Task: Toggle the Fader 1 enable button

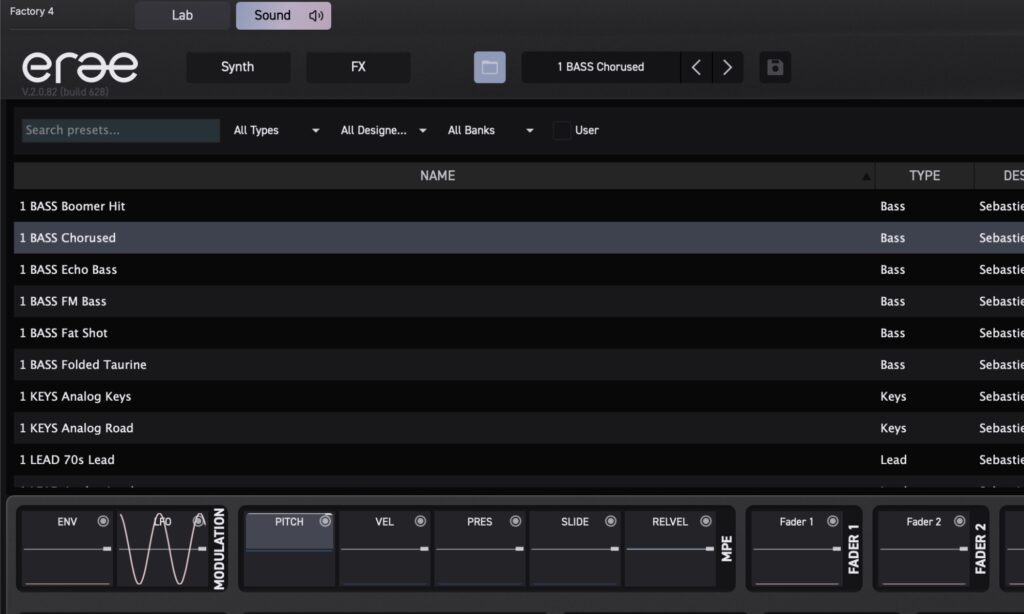Action: point(833,521)
